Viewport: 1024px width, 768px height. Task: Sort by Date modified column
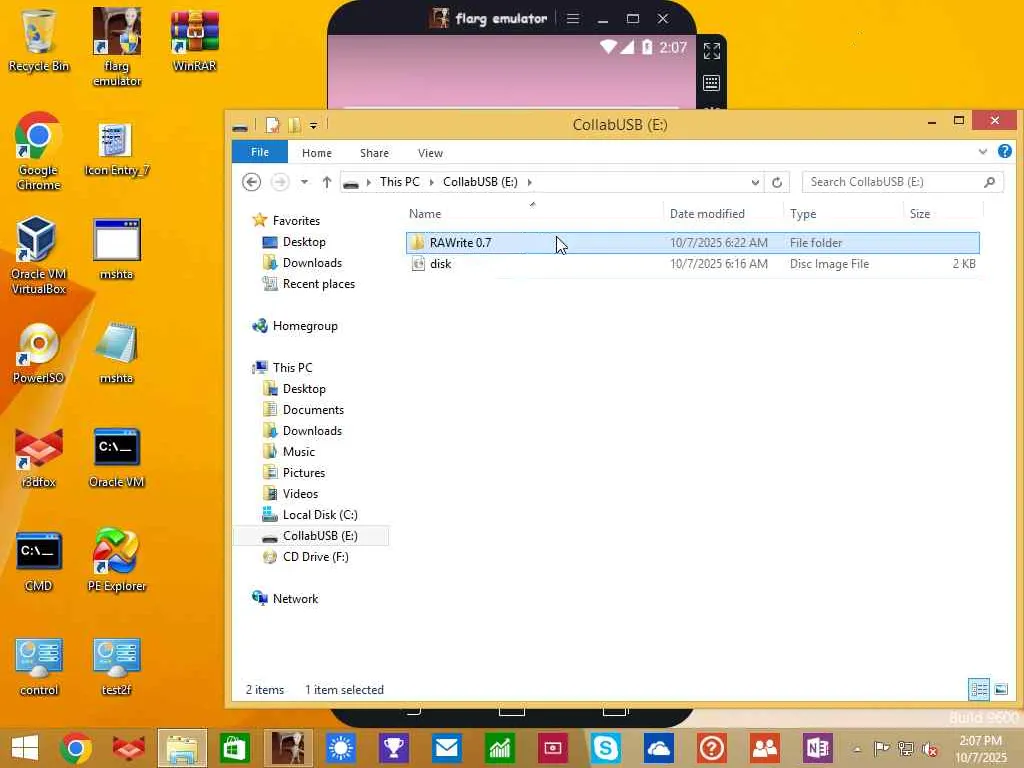click(723, 214)
